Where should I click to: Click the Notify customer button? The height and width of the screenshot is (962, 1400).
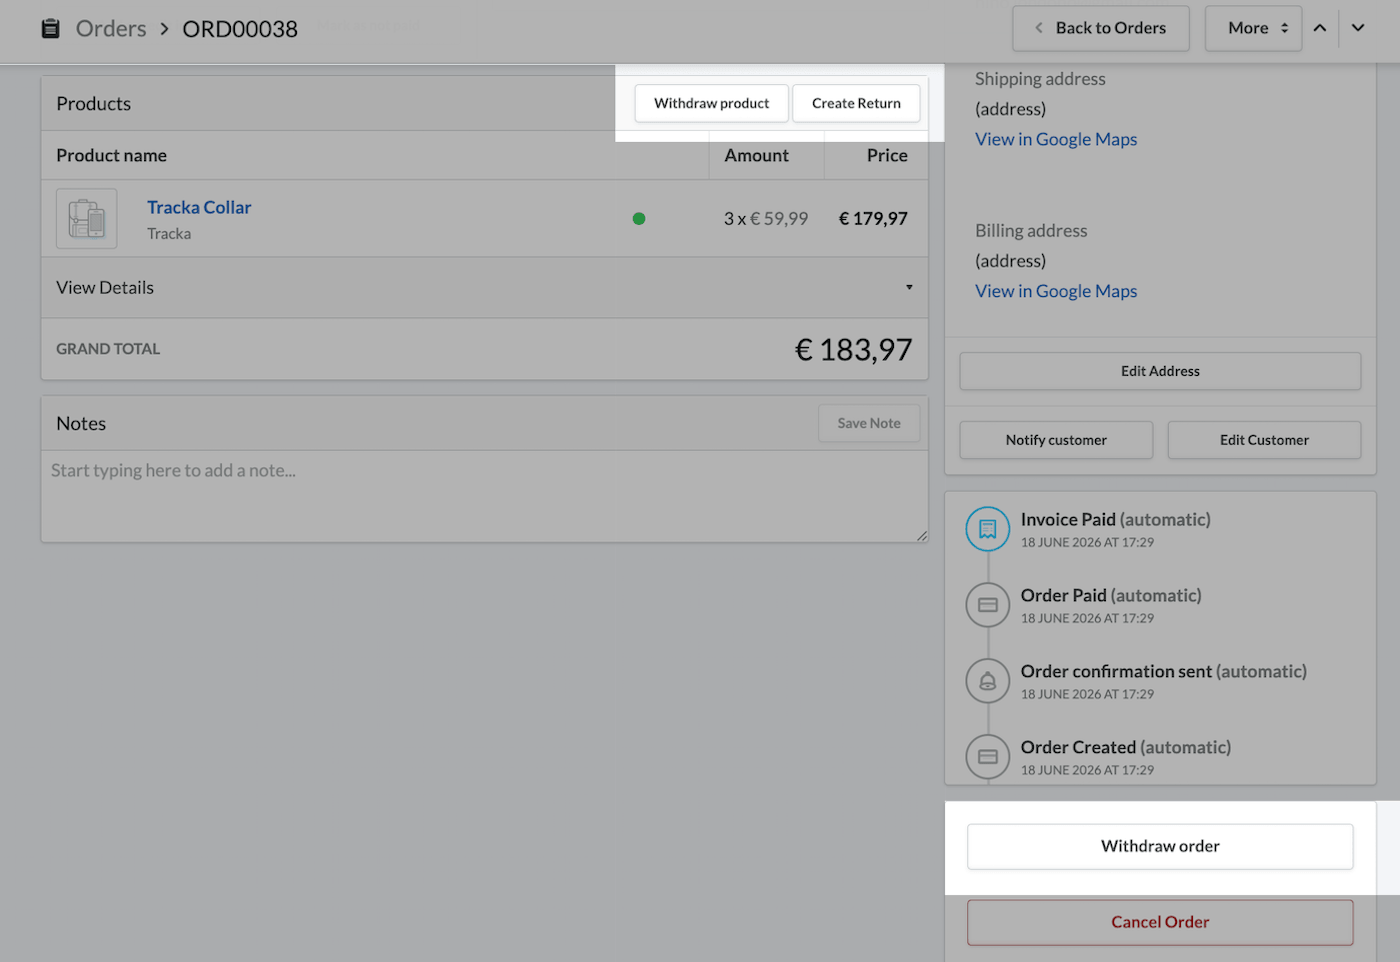pos(1056,440)
